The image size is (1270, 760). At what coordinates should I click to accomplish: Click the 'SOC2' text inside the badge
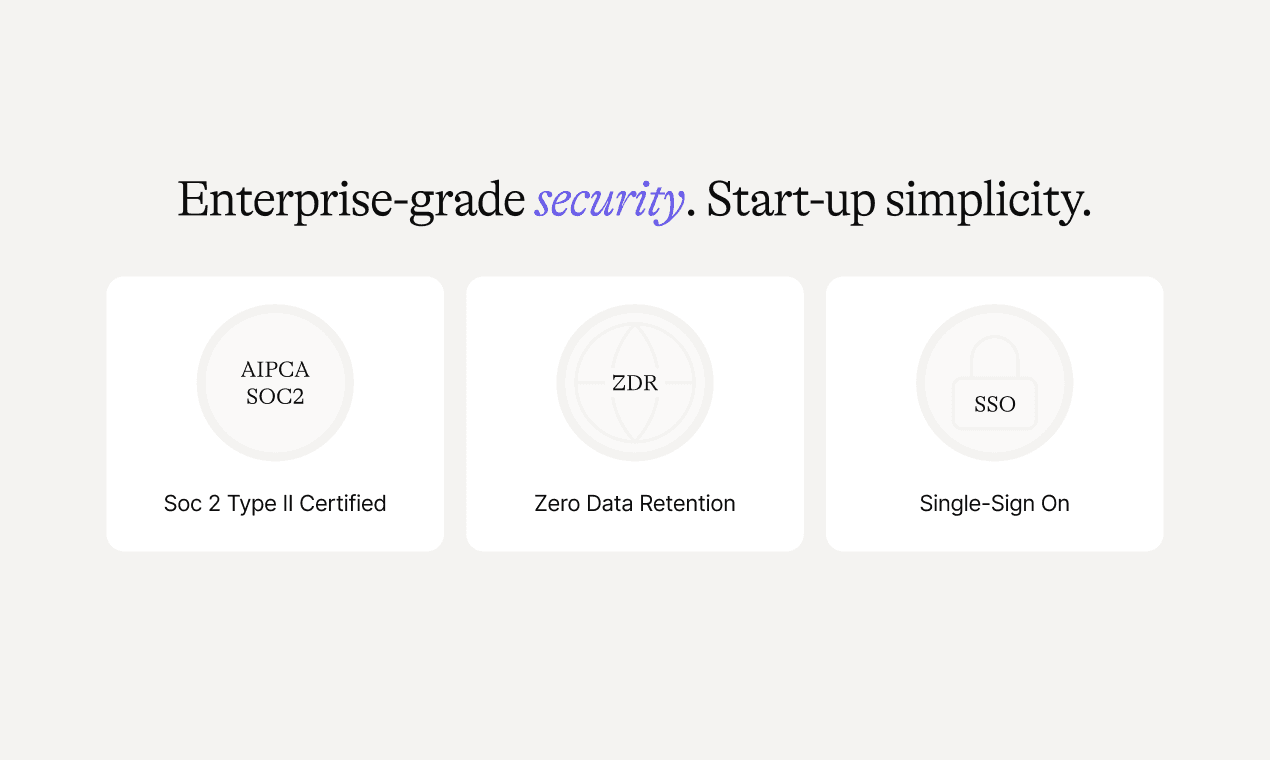(275, 397)
